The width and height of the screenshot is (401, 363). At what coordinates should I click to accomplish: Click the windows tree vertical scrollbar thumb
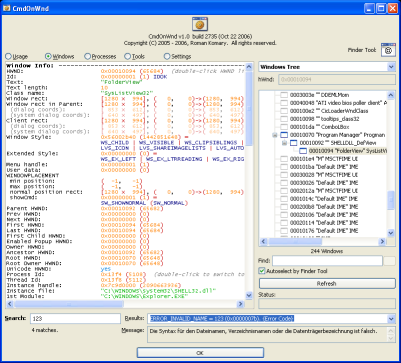(x=391, y=200)
